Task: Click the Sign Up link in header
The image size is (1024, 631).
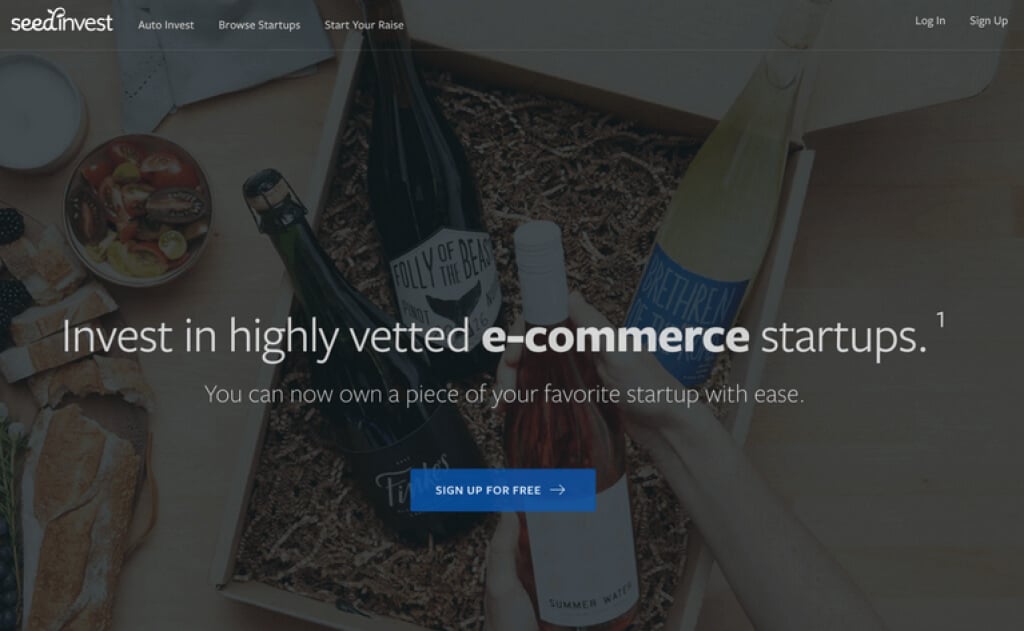Action: (x=988, y=21)
